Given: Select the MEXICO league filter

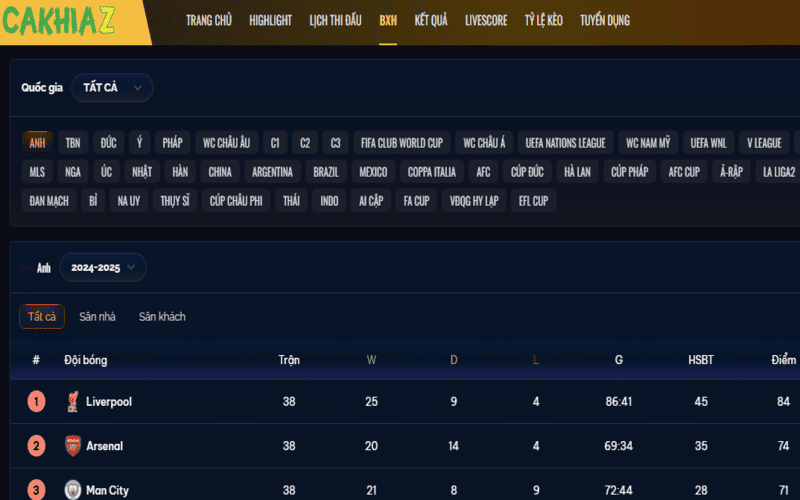Looking at the screenshot, I should click(x=373, y=172).
